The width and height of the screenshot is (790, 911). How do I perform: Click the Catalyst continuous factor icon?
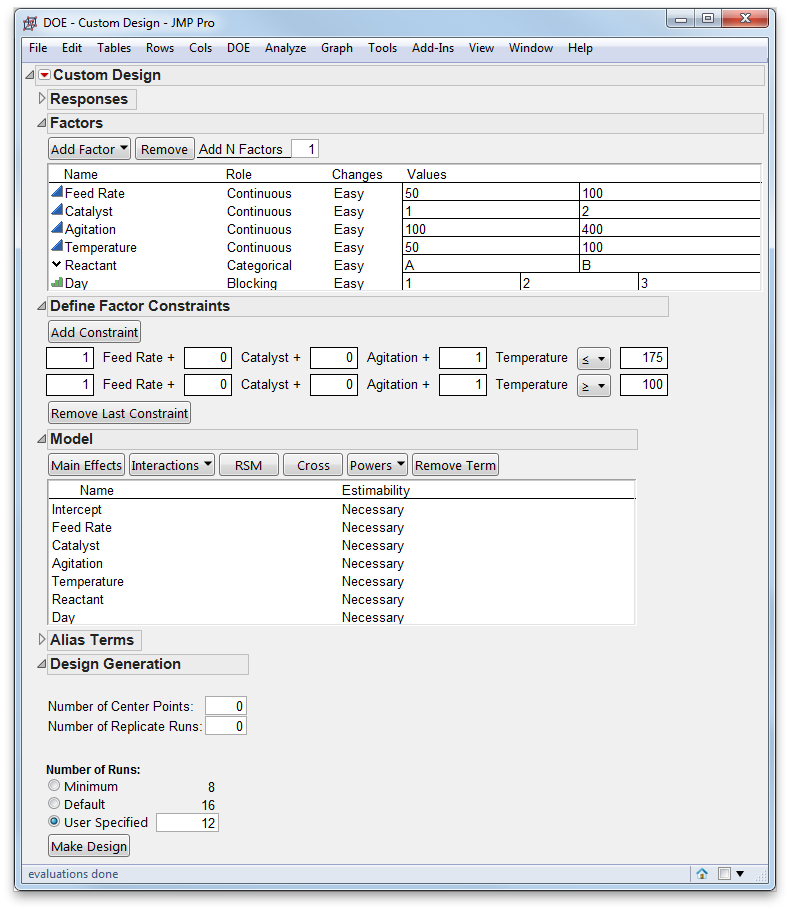[x=57, y=210]
